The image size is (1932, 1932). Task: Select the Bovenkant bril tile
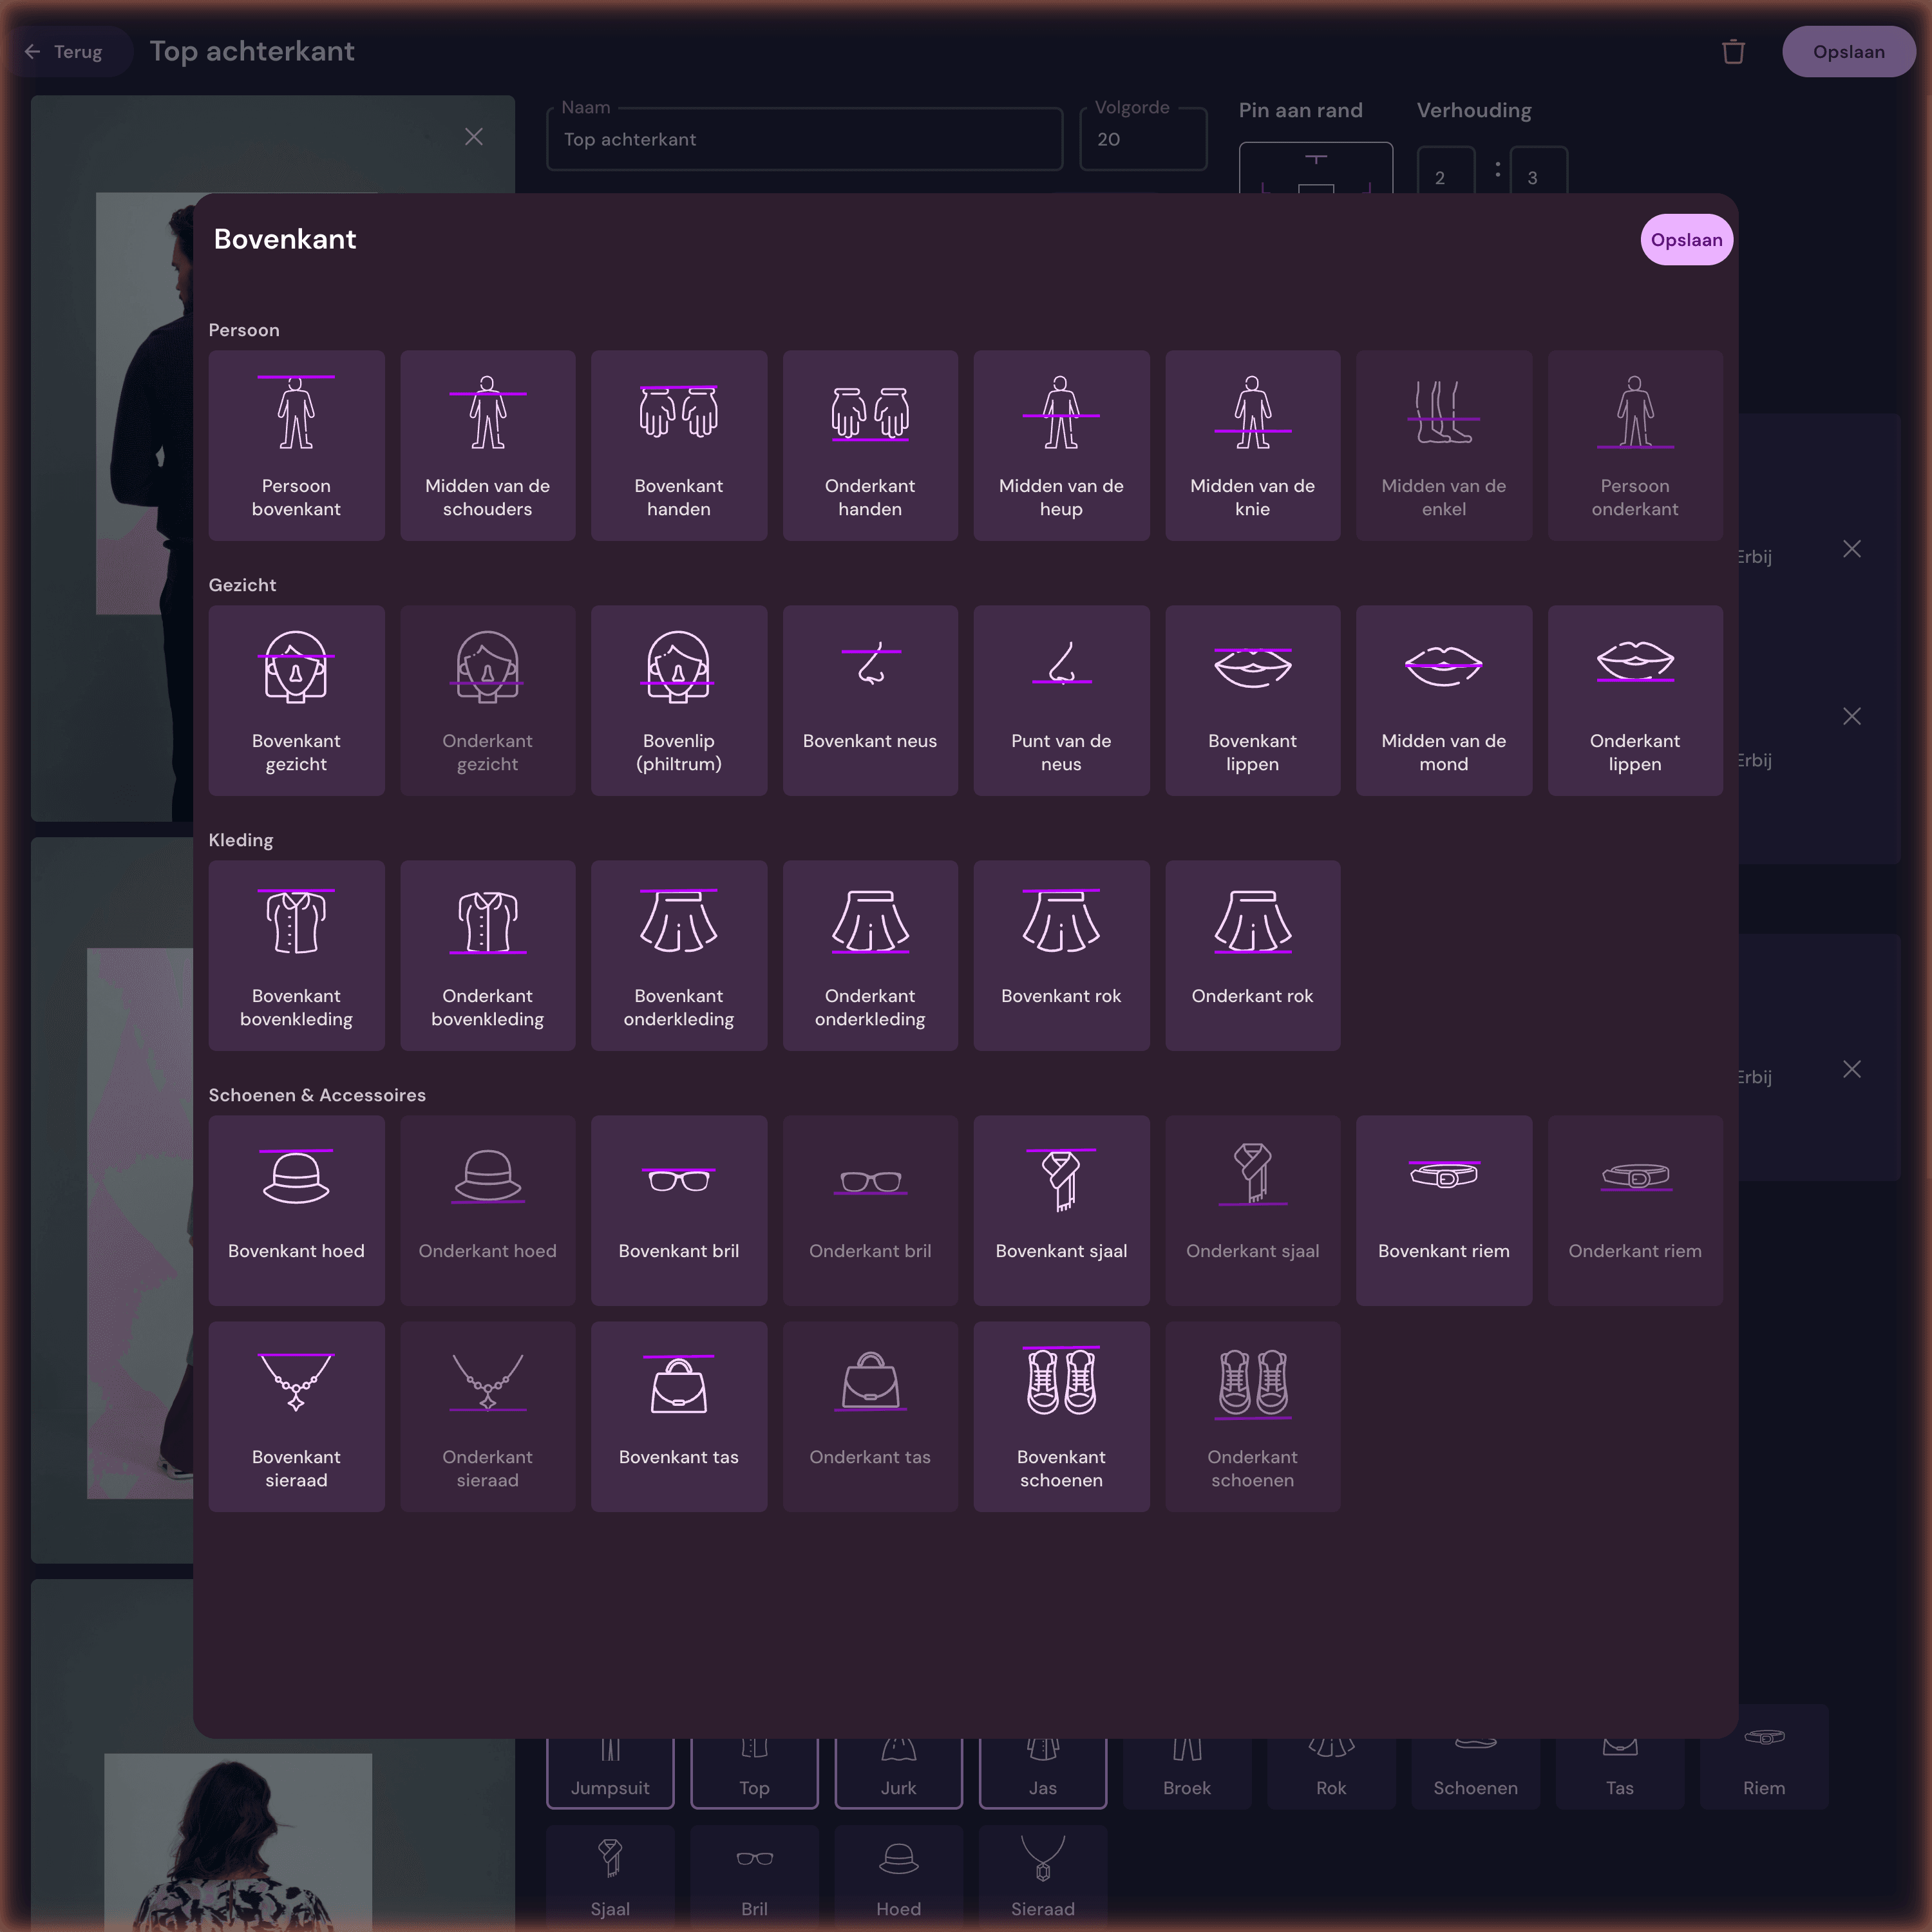(x=679, y=1210)
